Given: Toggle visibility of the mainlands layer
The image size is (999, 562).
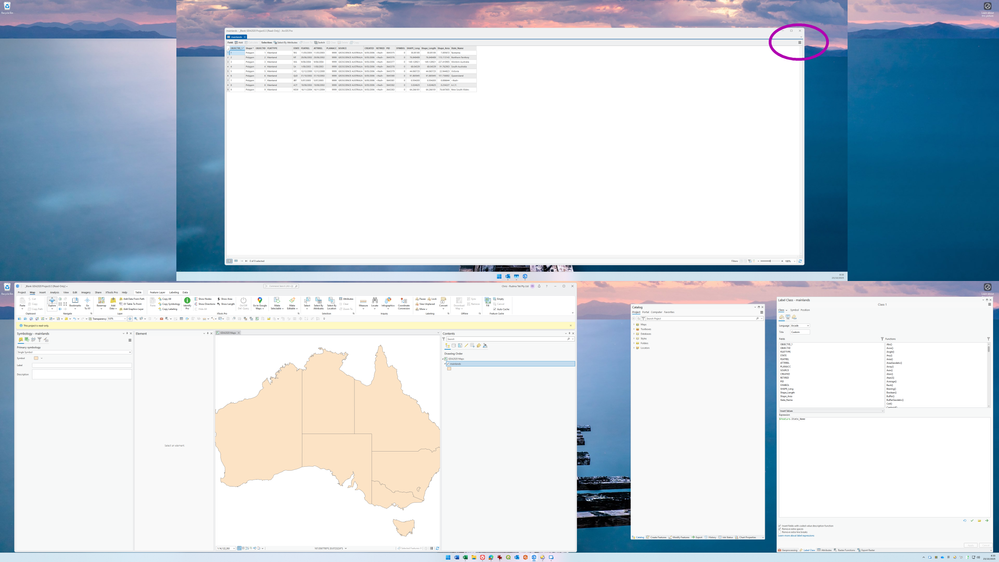Looking at the screenshot, I should click(448, 364).
